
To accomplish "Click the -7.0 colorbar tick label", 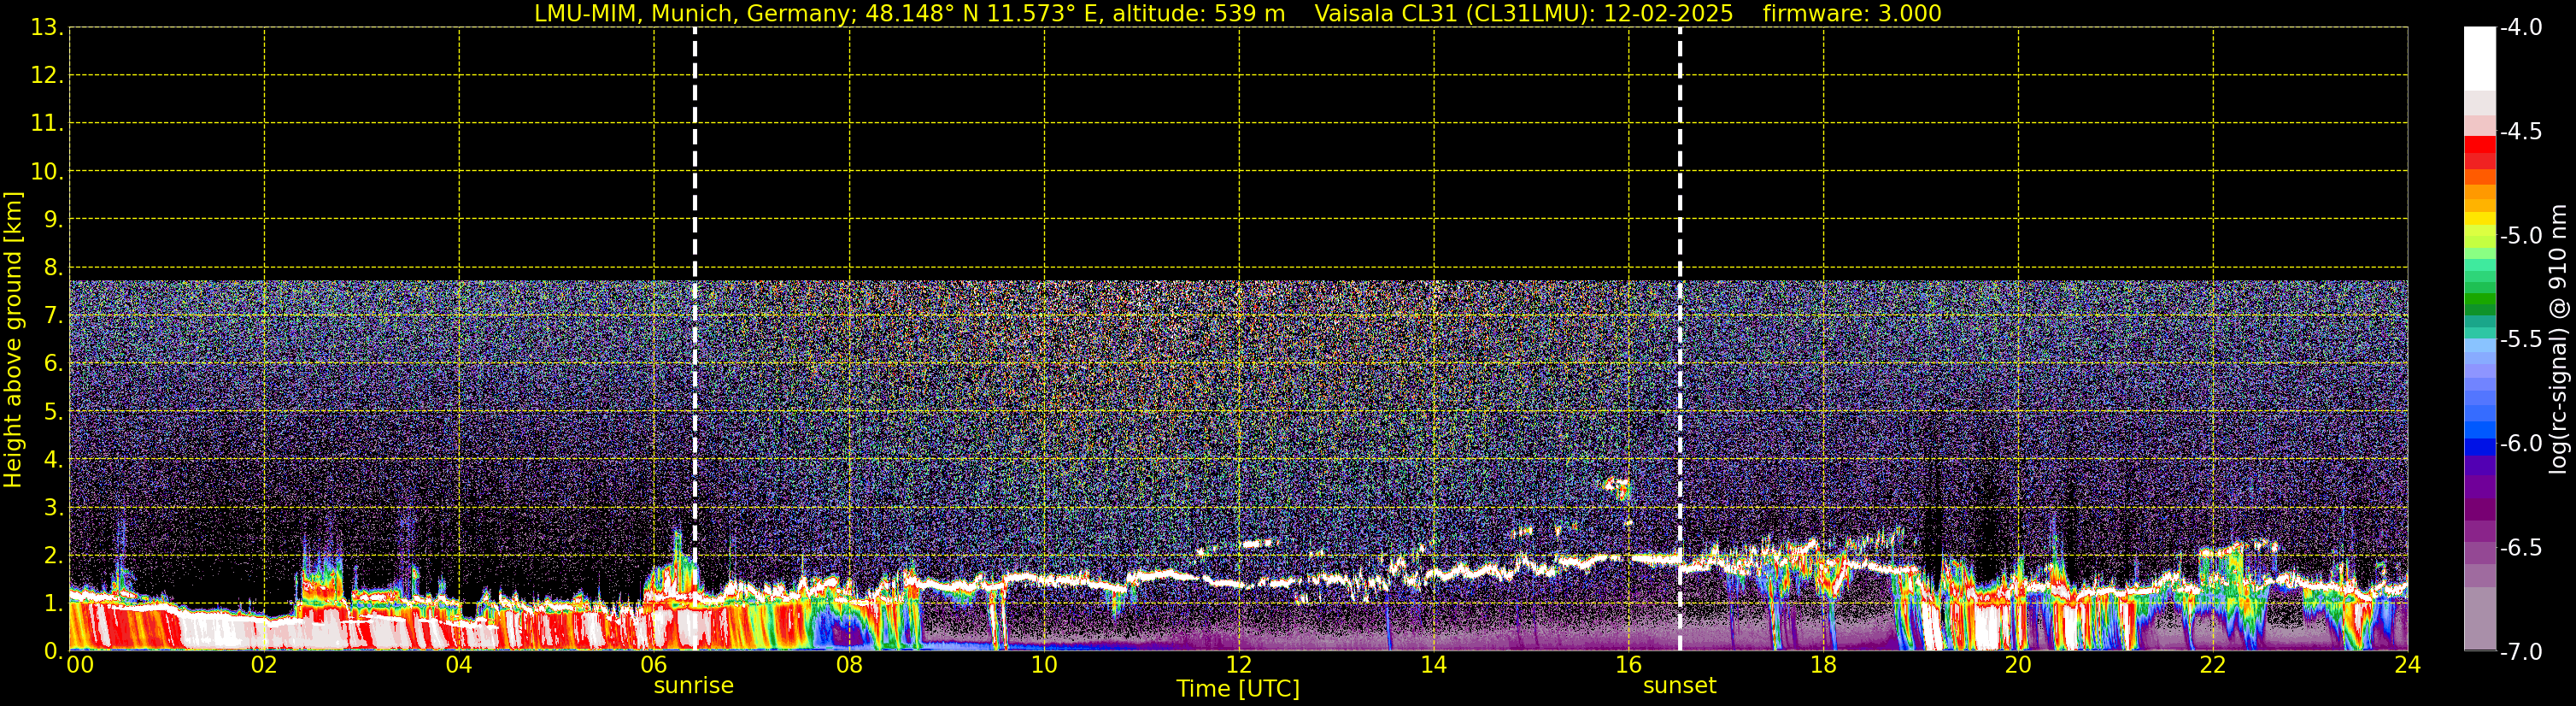I will tap(2520, 652).
